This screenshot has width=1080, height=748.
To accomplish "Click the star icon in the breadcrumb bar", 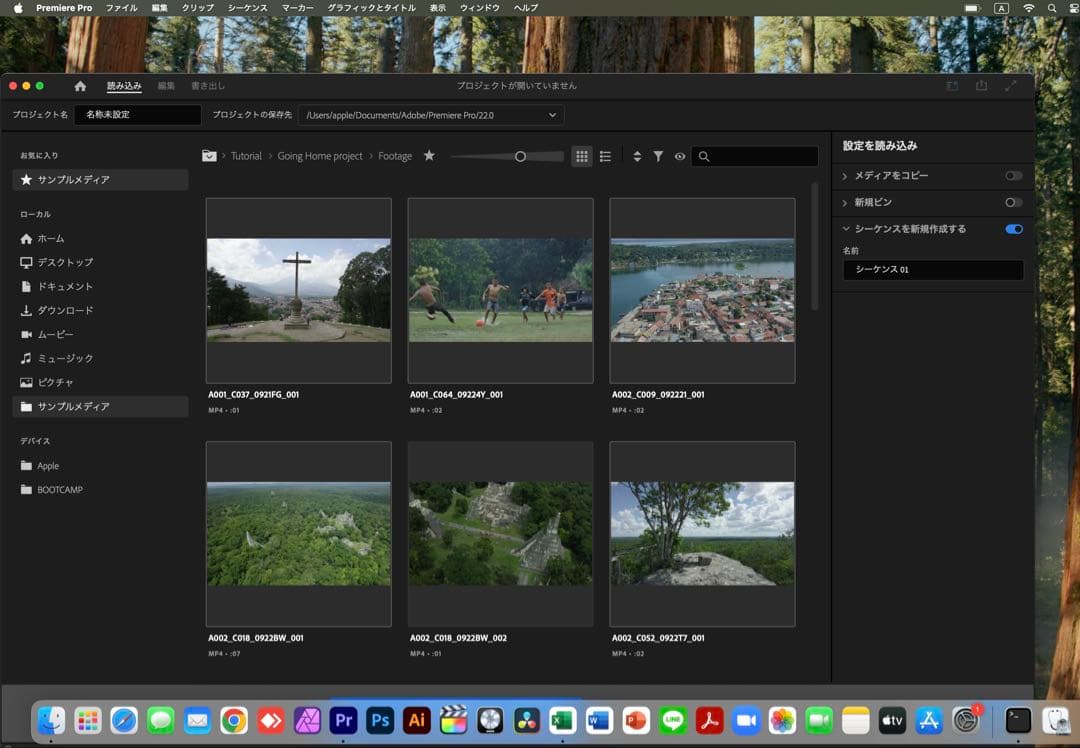I will pyautogui.click(x=428, y=156).
